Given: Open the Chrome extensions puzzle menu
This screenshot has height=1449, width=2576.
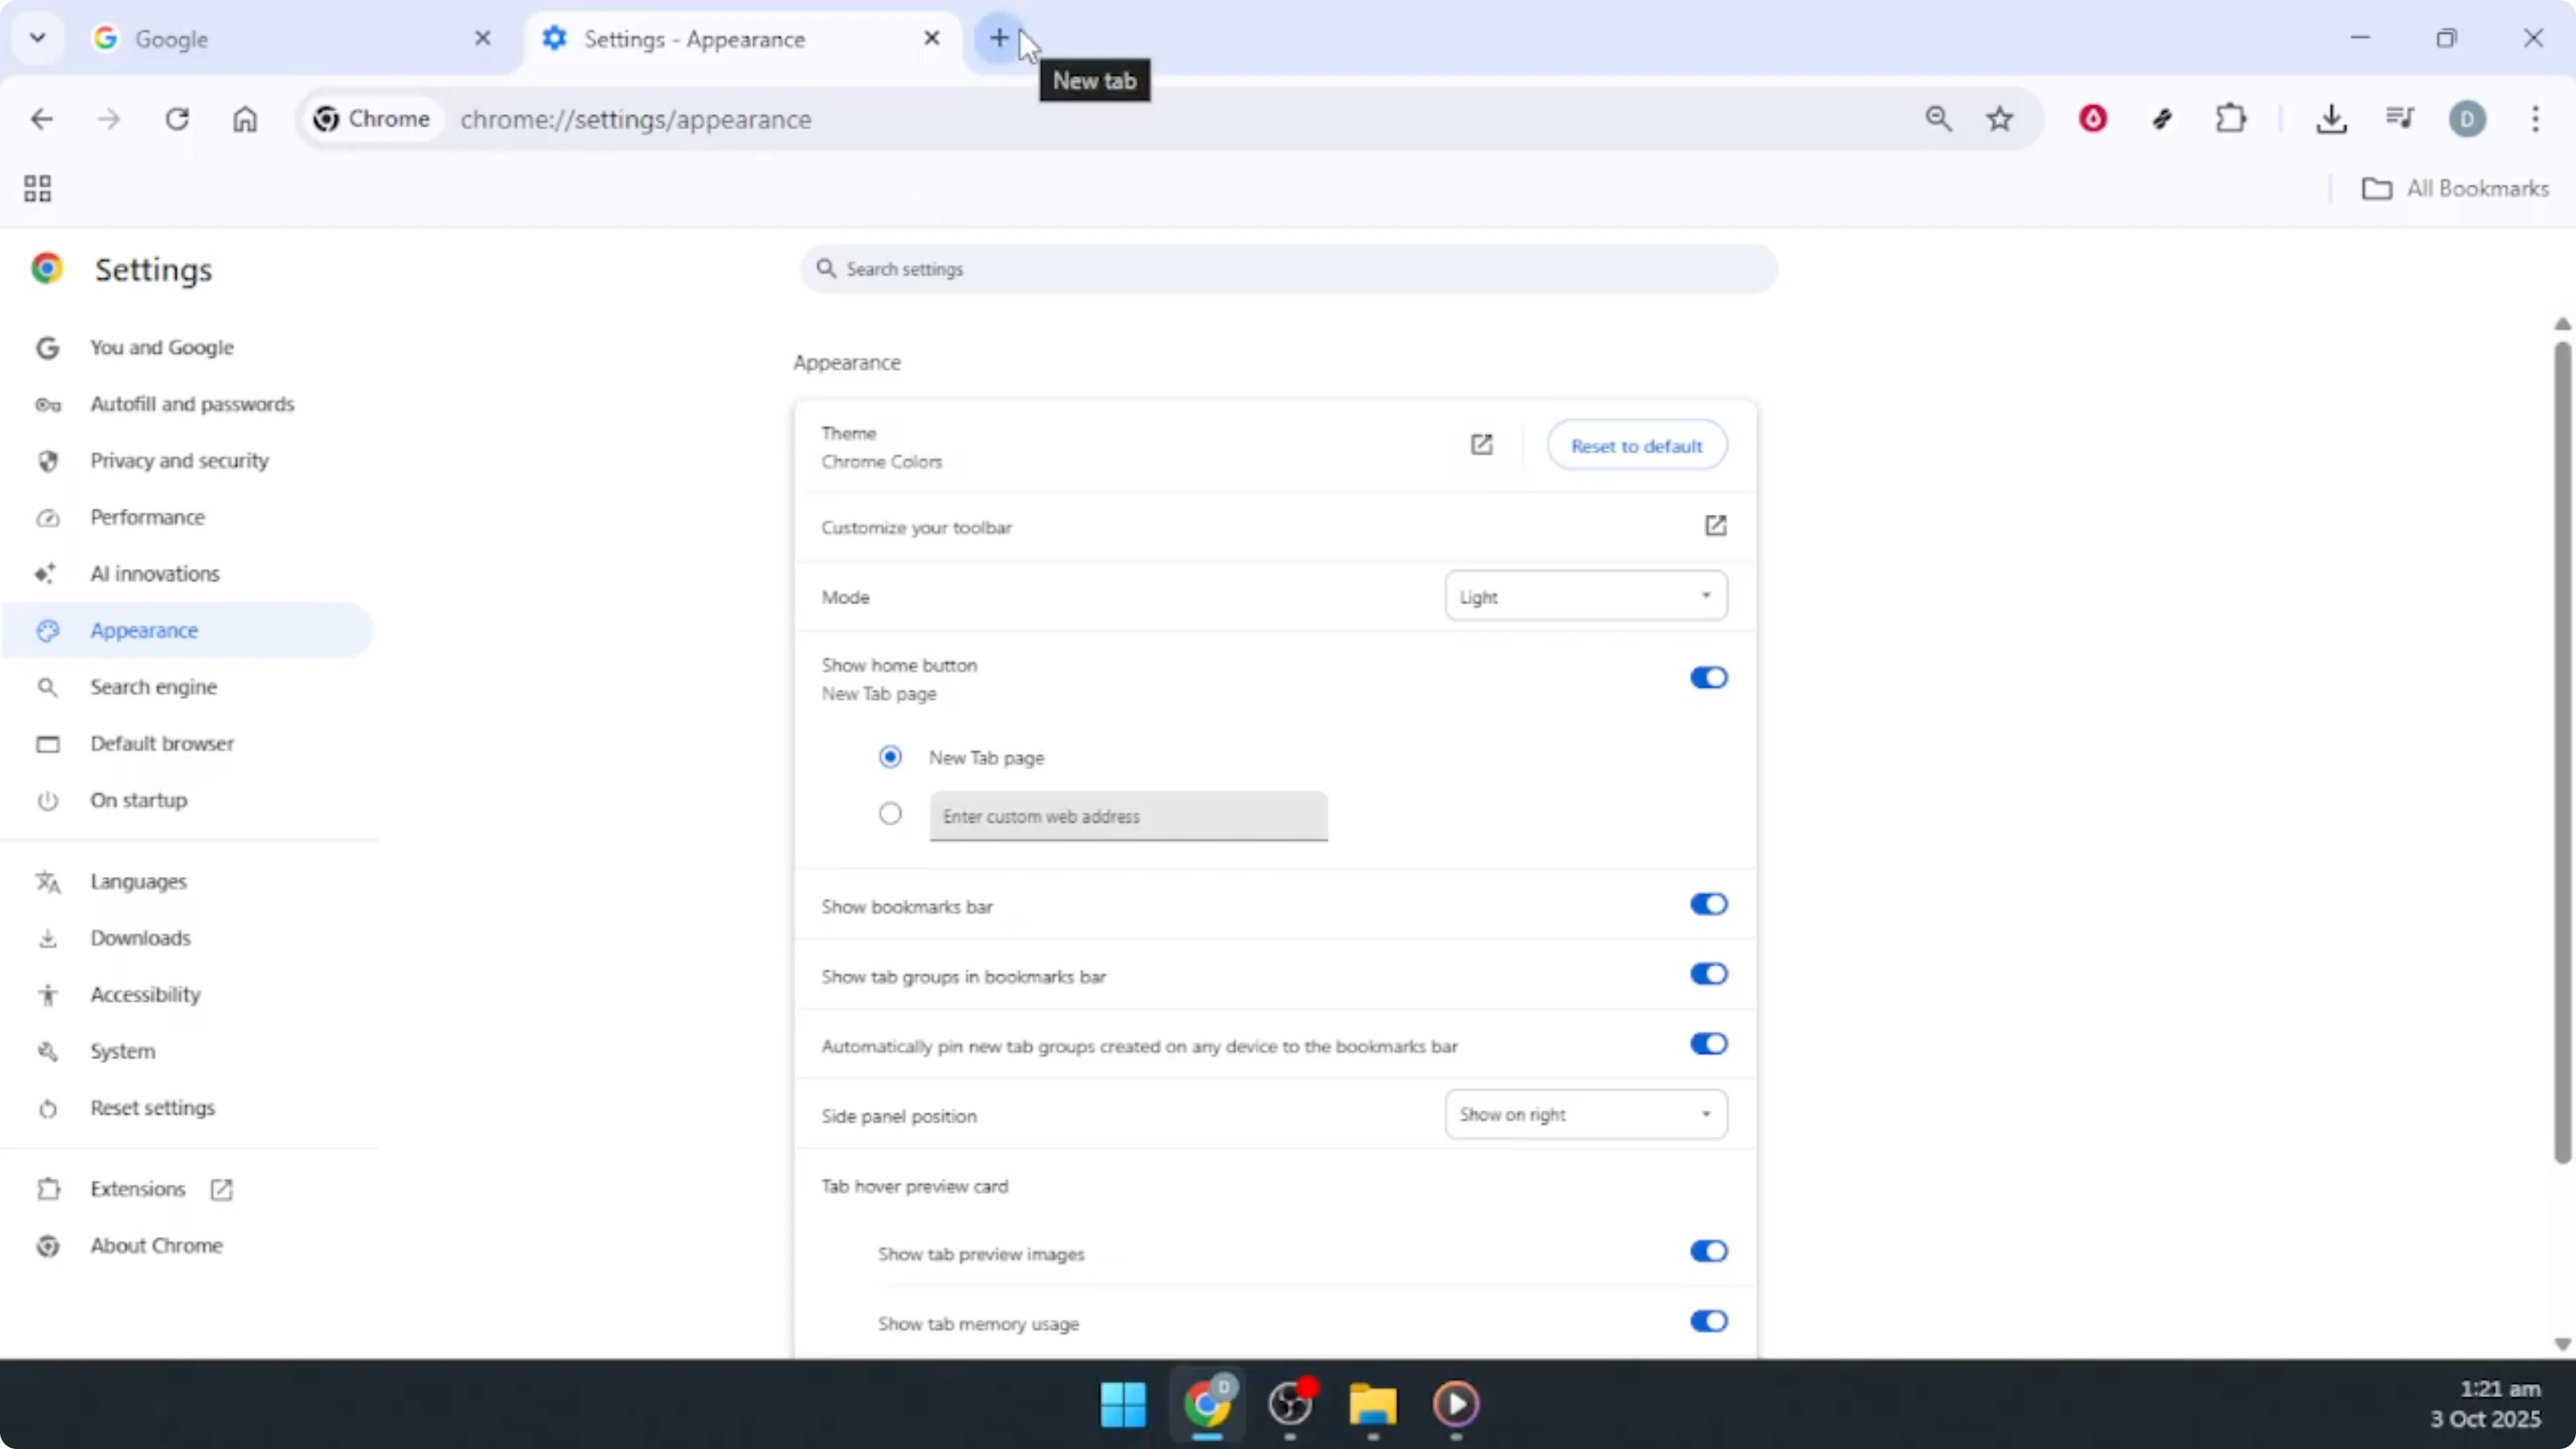Looking at the screenshot, I should click(x=2232, y=118).
